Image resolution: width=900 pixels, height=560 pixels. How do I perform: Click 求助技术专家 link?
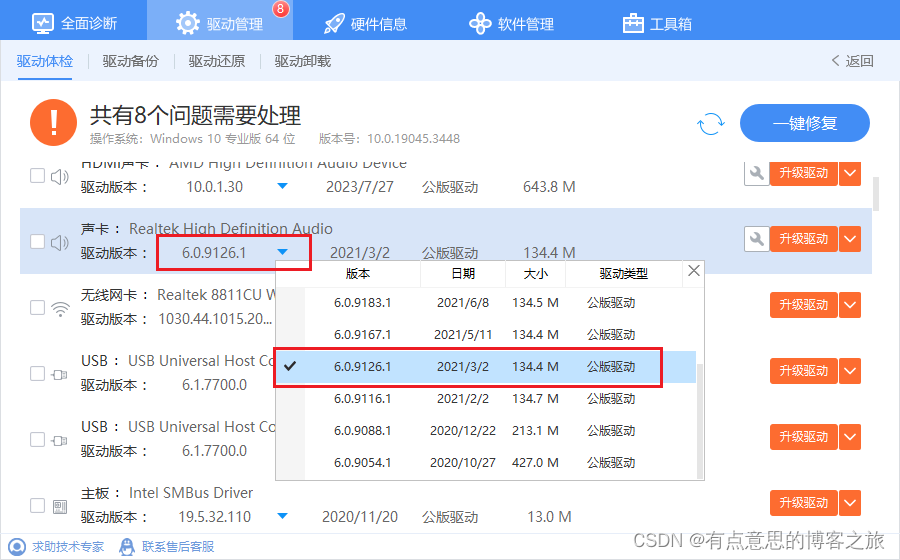68,547
